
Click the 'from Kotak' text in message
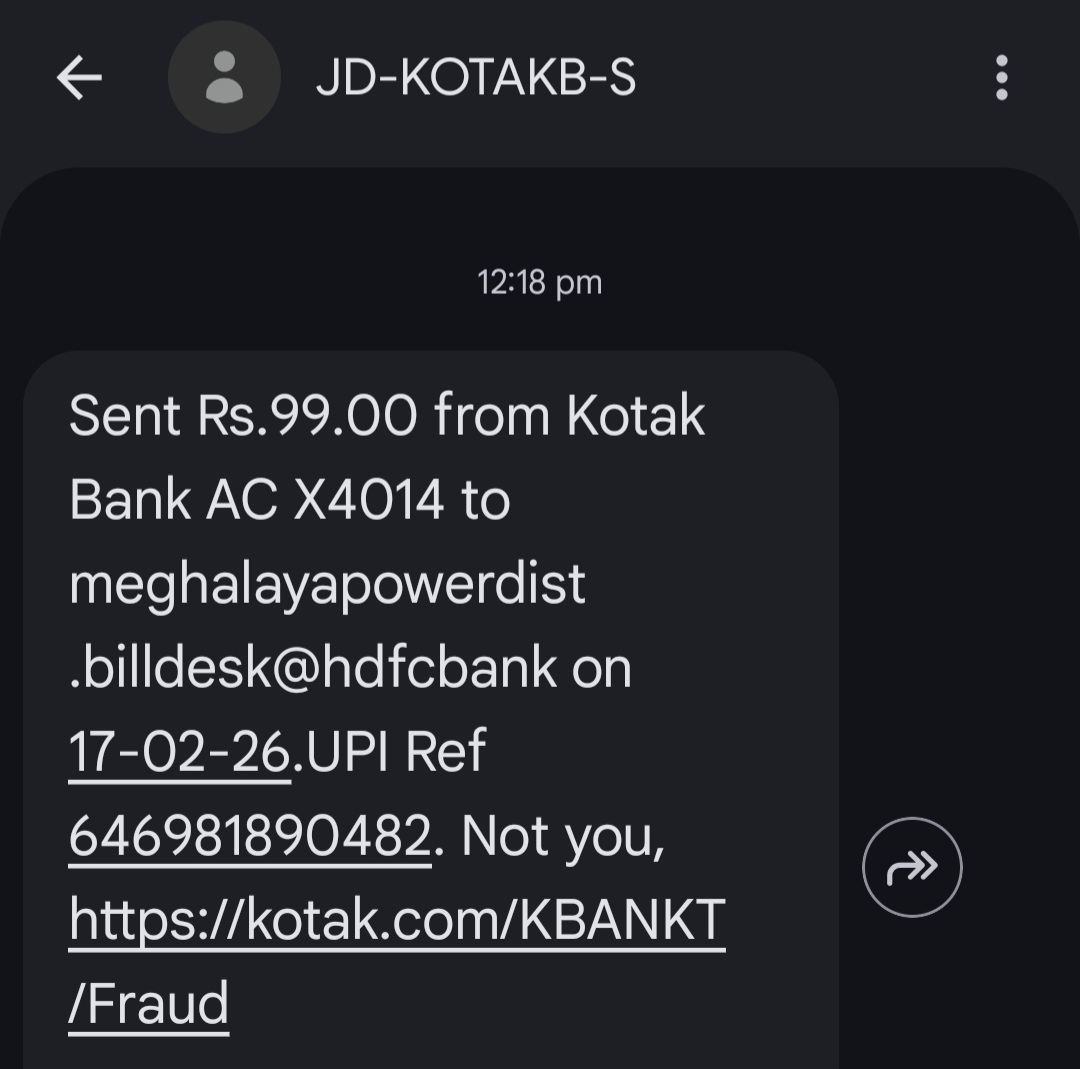(x=570, y=416)
